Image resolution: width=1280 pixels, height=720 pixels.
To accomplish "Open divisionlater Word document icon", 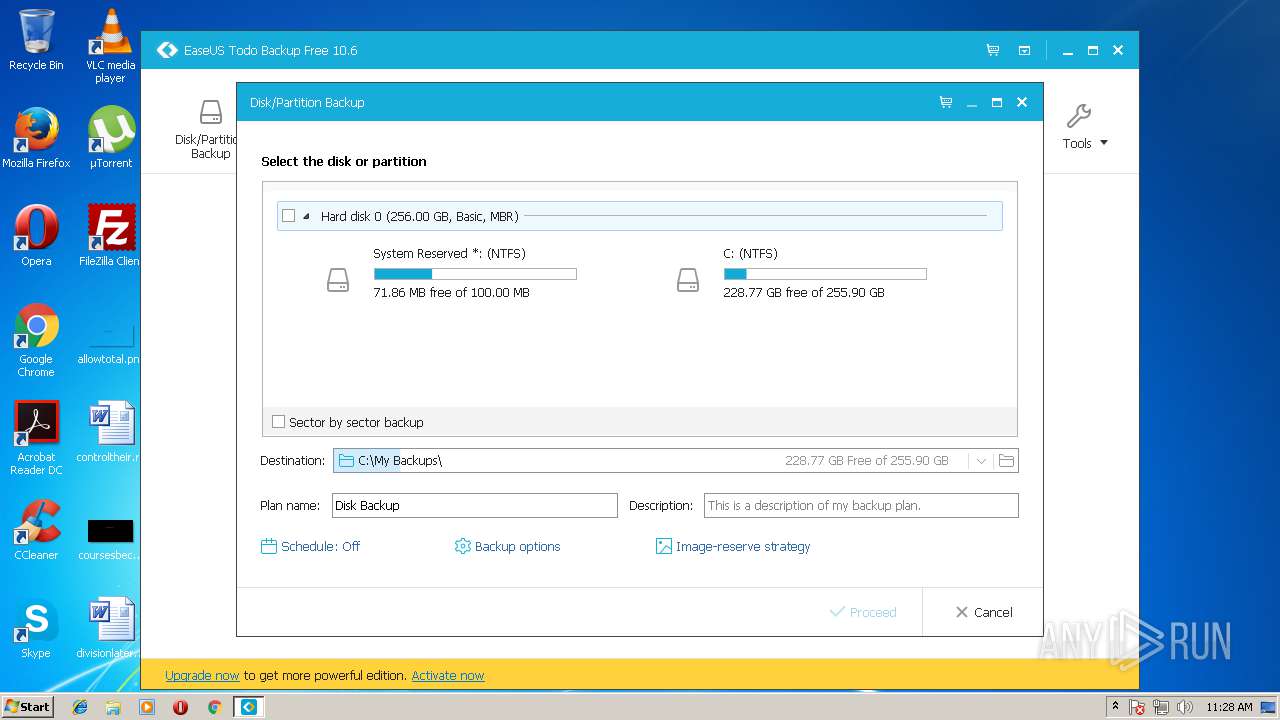I will point(110,628).
